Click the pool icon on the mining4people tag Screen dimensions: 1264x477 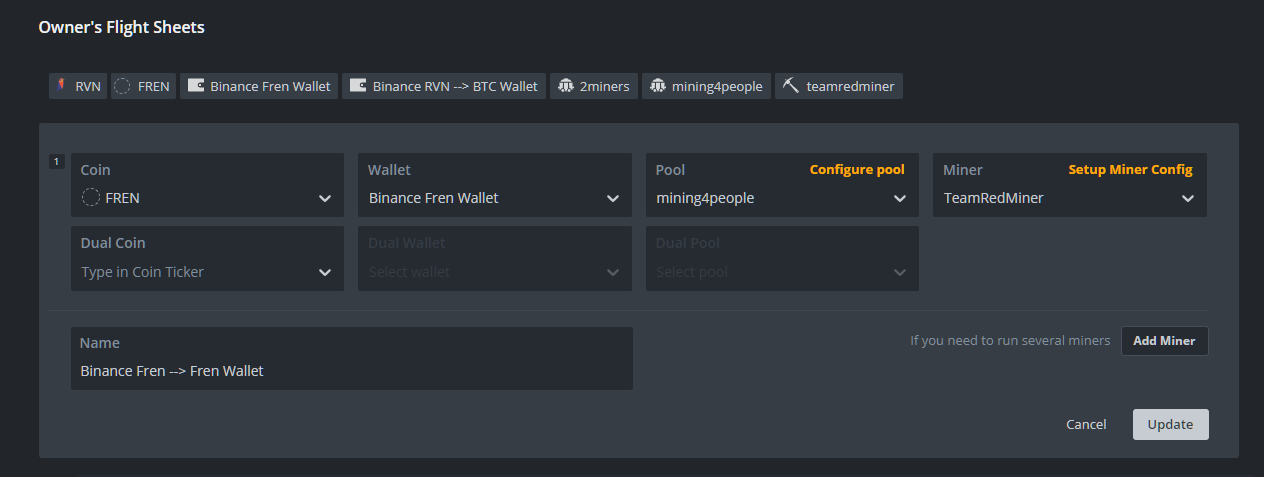[x=657, y=86]
